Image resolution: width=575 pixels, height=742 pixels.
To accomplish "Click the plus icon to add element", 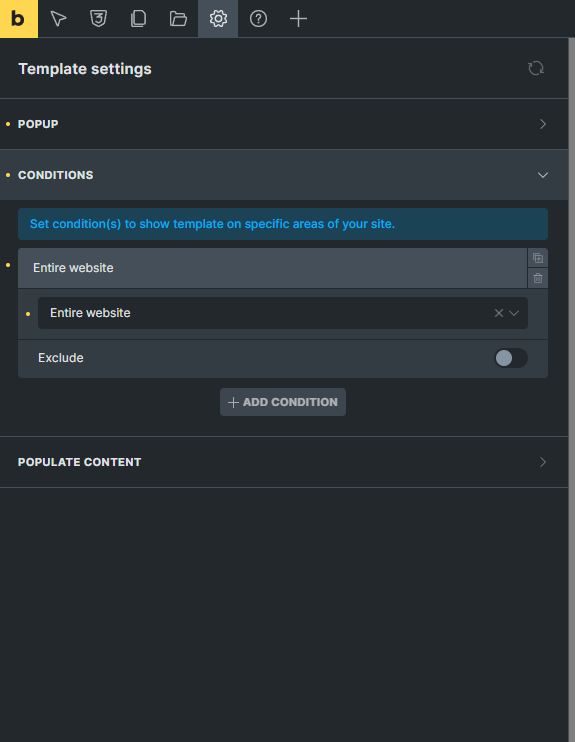I will coord(298,19).
